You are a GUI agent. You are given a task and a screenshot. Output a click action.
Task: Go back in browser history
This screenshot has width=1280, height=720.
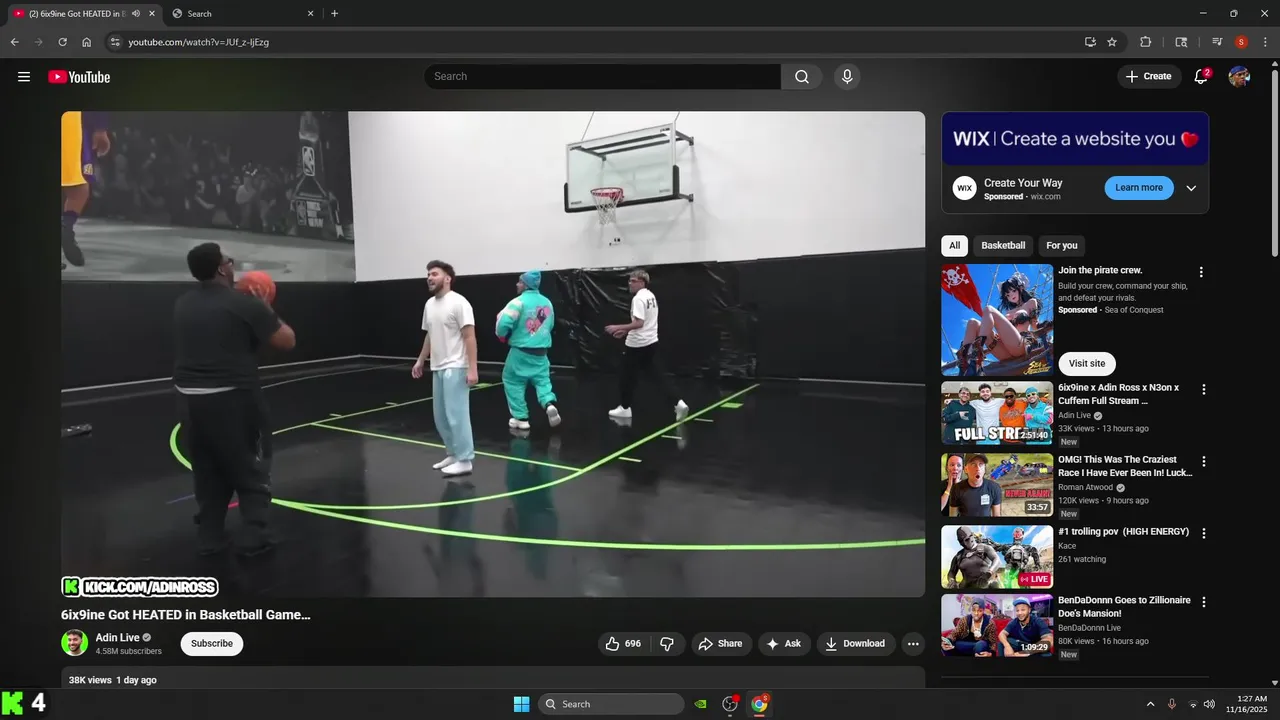tap(14, 42)
